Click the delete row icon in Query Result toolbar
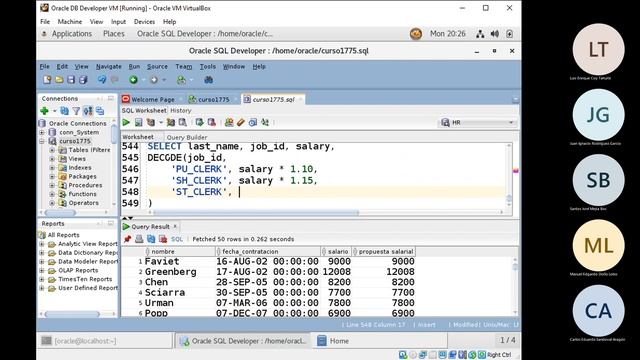Image resolution: width=640 pixels, height=360 pixels. 163,239
